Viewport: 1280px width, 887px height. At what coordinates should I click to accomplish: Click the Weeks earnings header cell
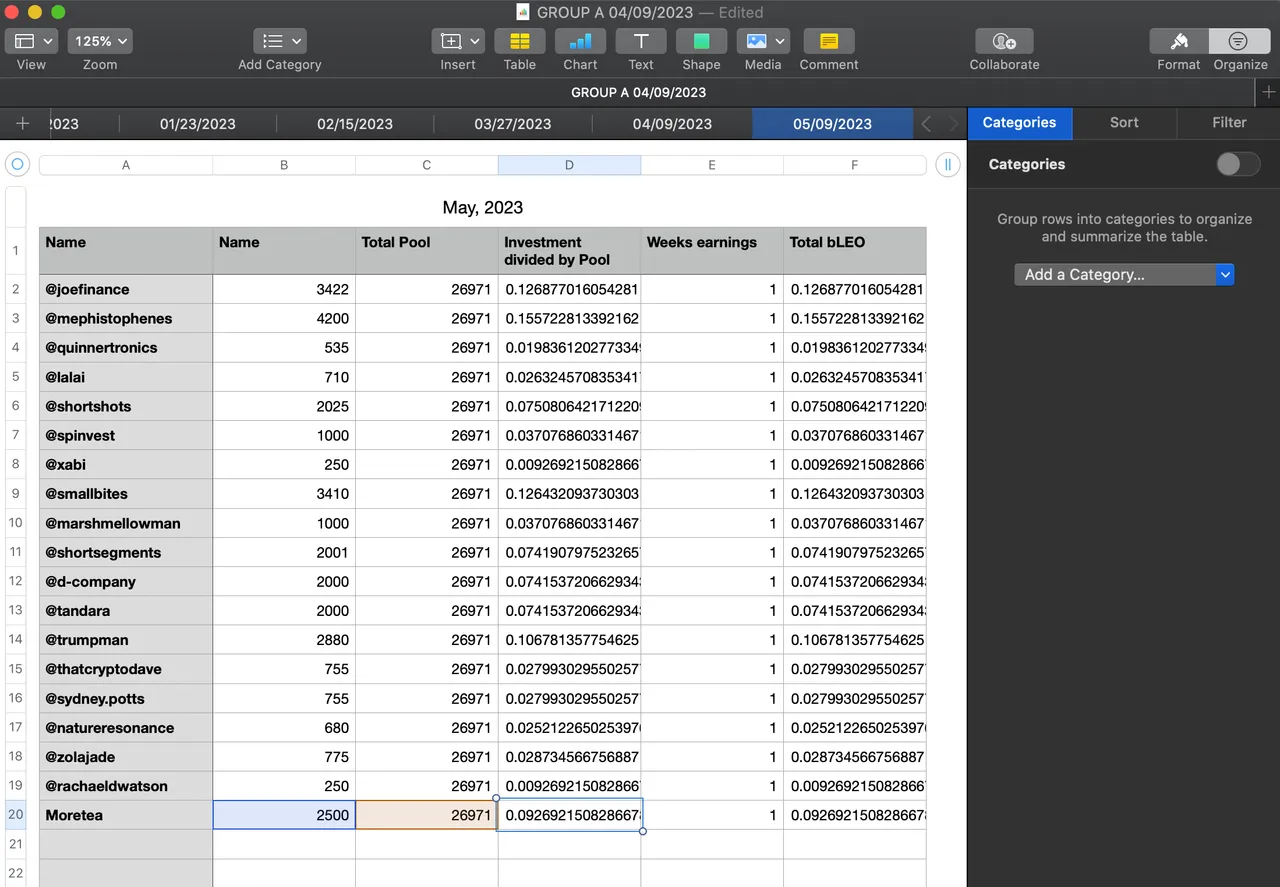coord(712,251)
